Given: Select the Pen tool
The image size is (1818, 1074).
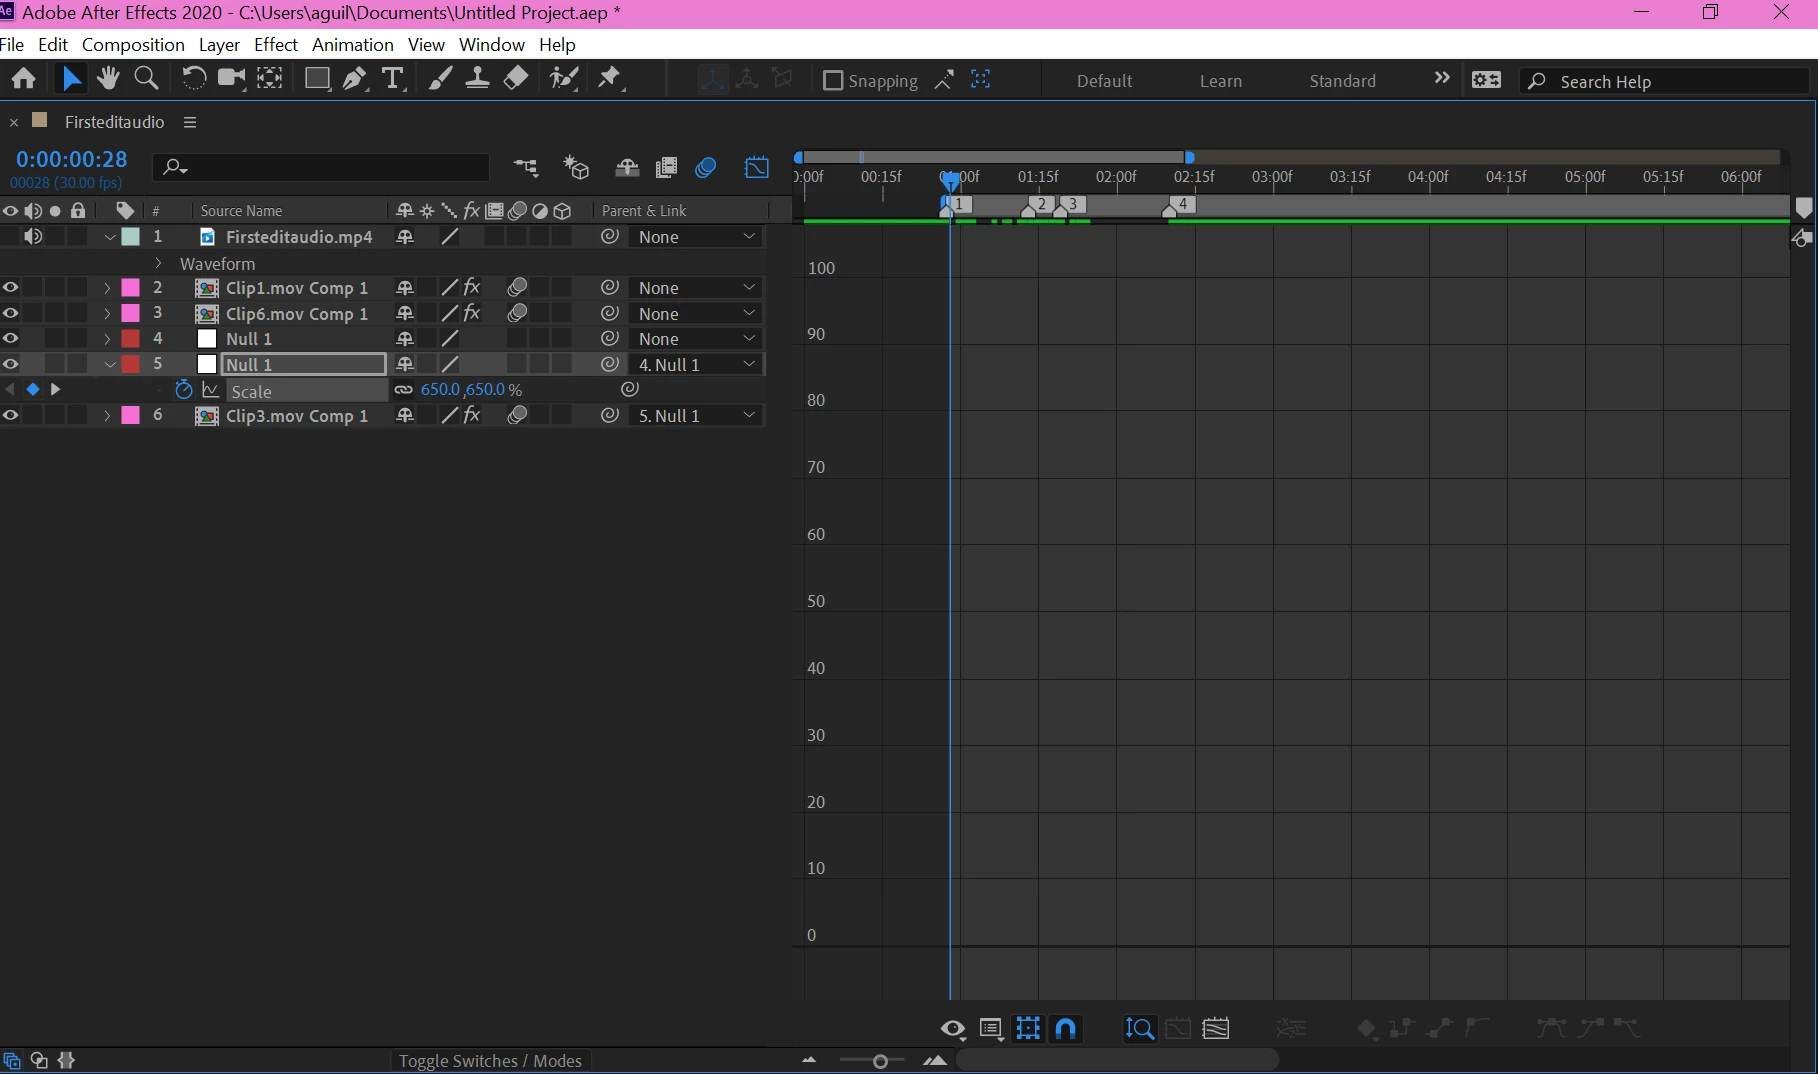Looking at the screenshot, I should coord(355,79).
